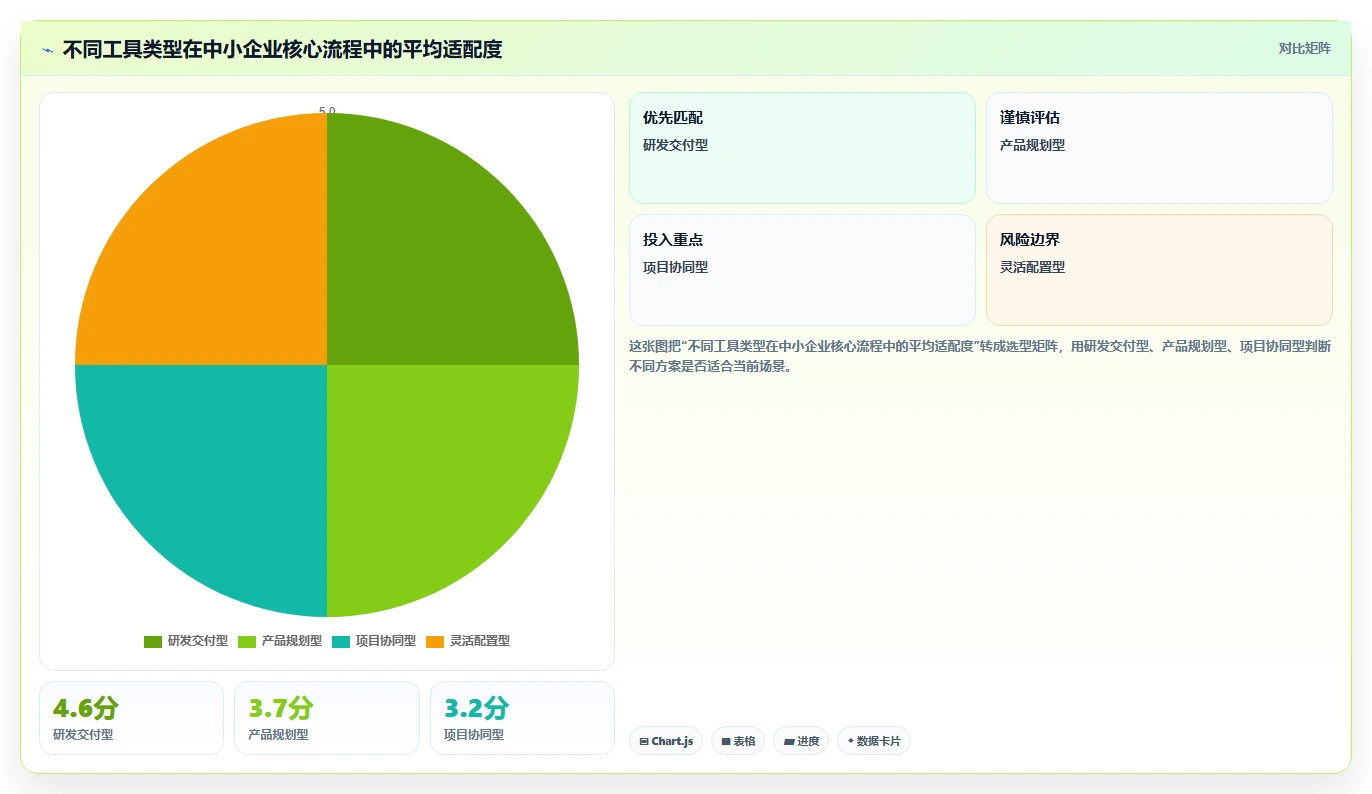The height and width of the screenshot is (794, 1372).
Task: Click the Chart.js tag icon
Action: pyautogui.click(x=644, y=741)
